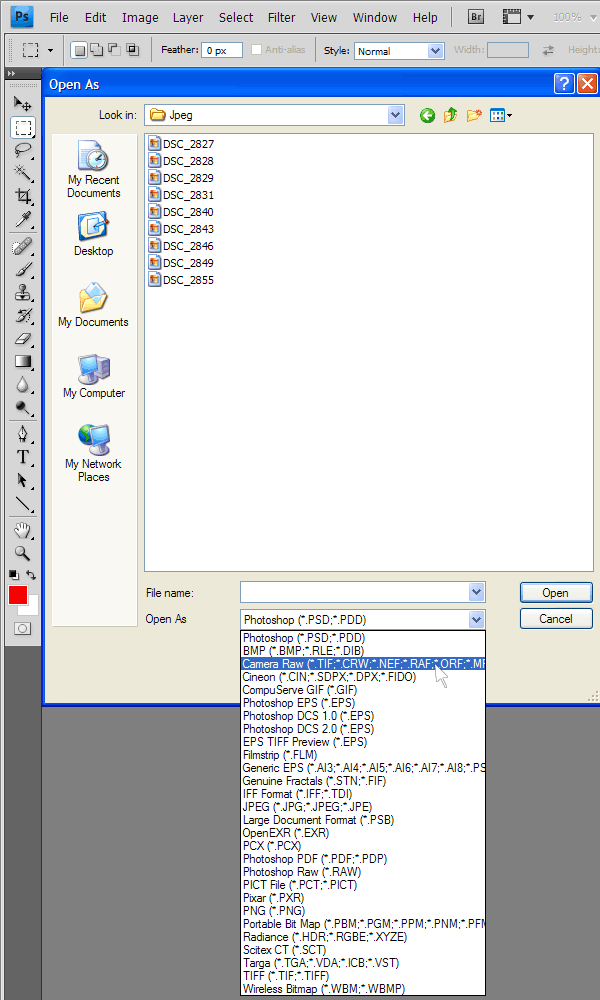Create a new folder in dialog
This screenshot has height=1000, width=600.
474,115
